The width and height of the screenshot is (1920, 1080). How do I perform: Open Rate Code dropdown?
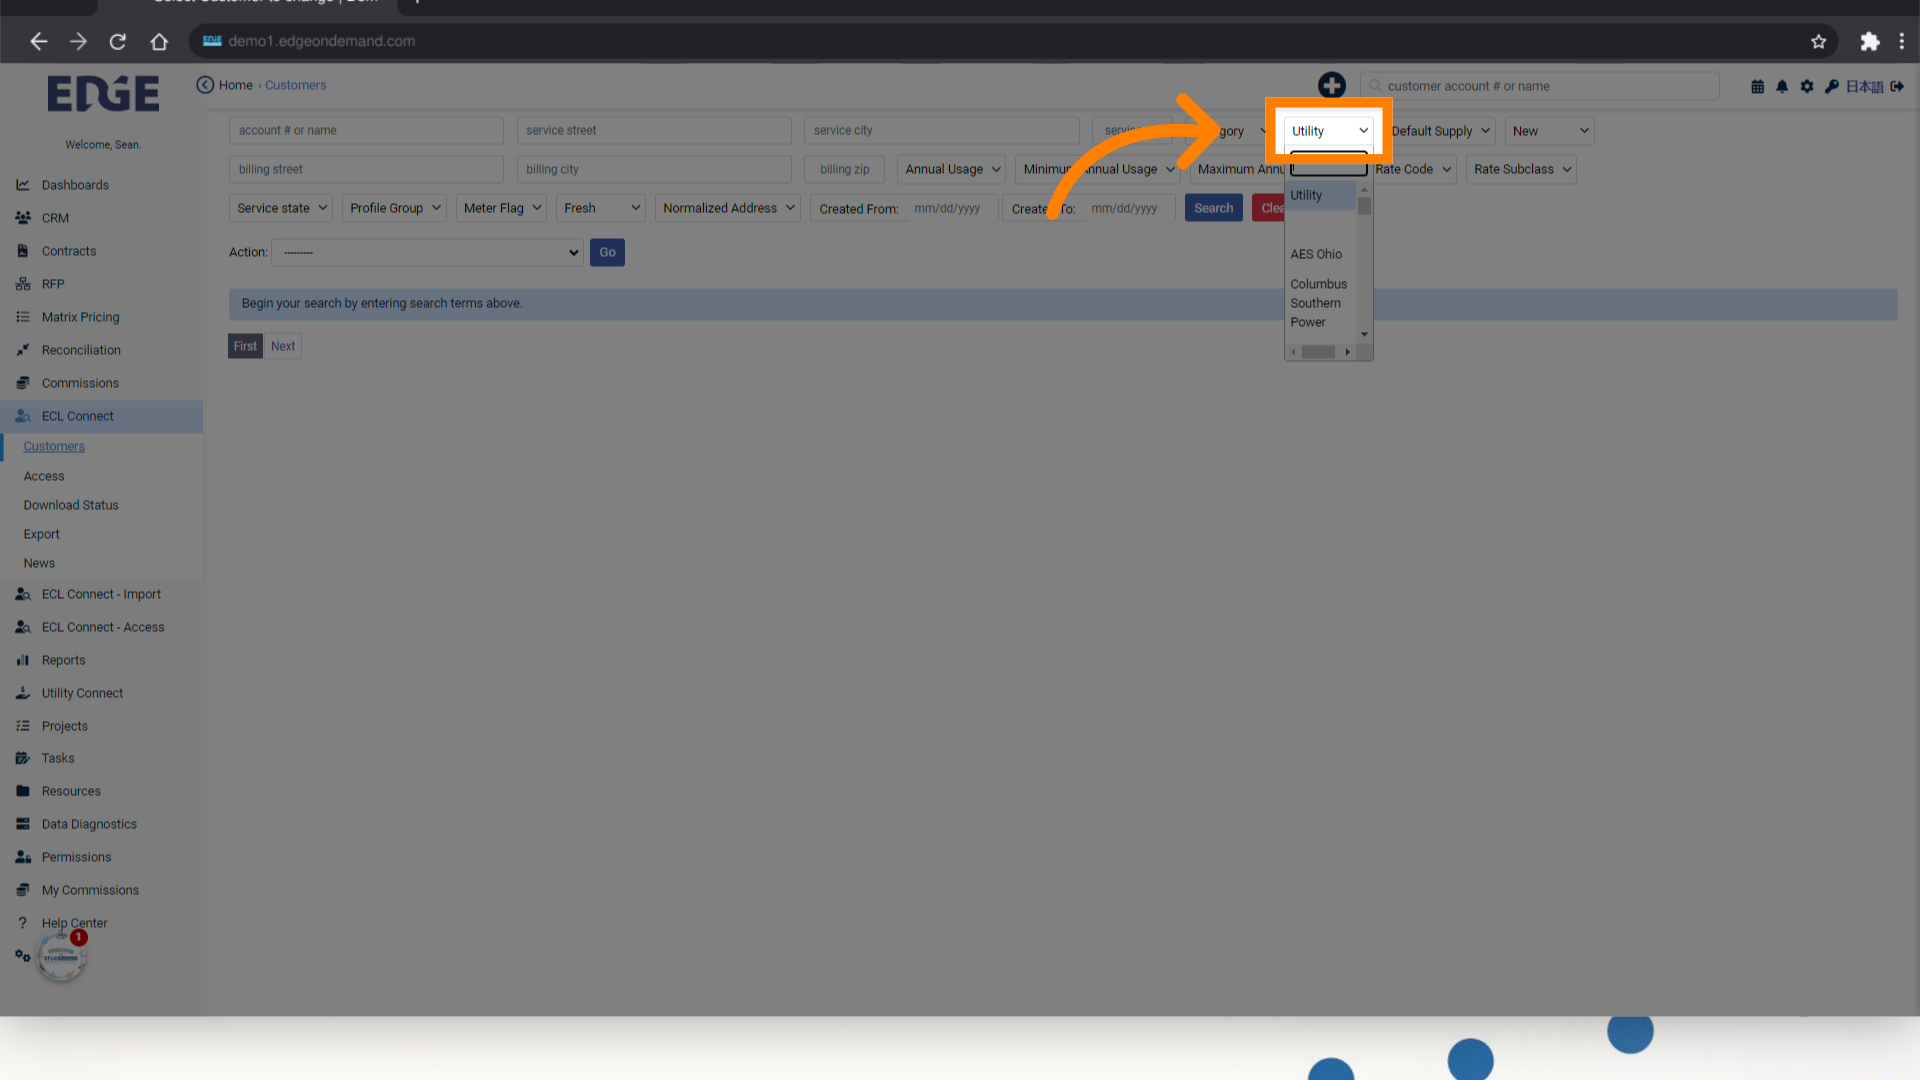pyautogui.click(x=1412, y=169)
